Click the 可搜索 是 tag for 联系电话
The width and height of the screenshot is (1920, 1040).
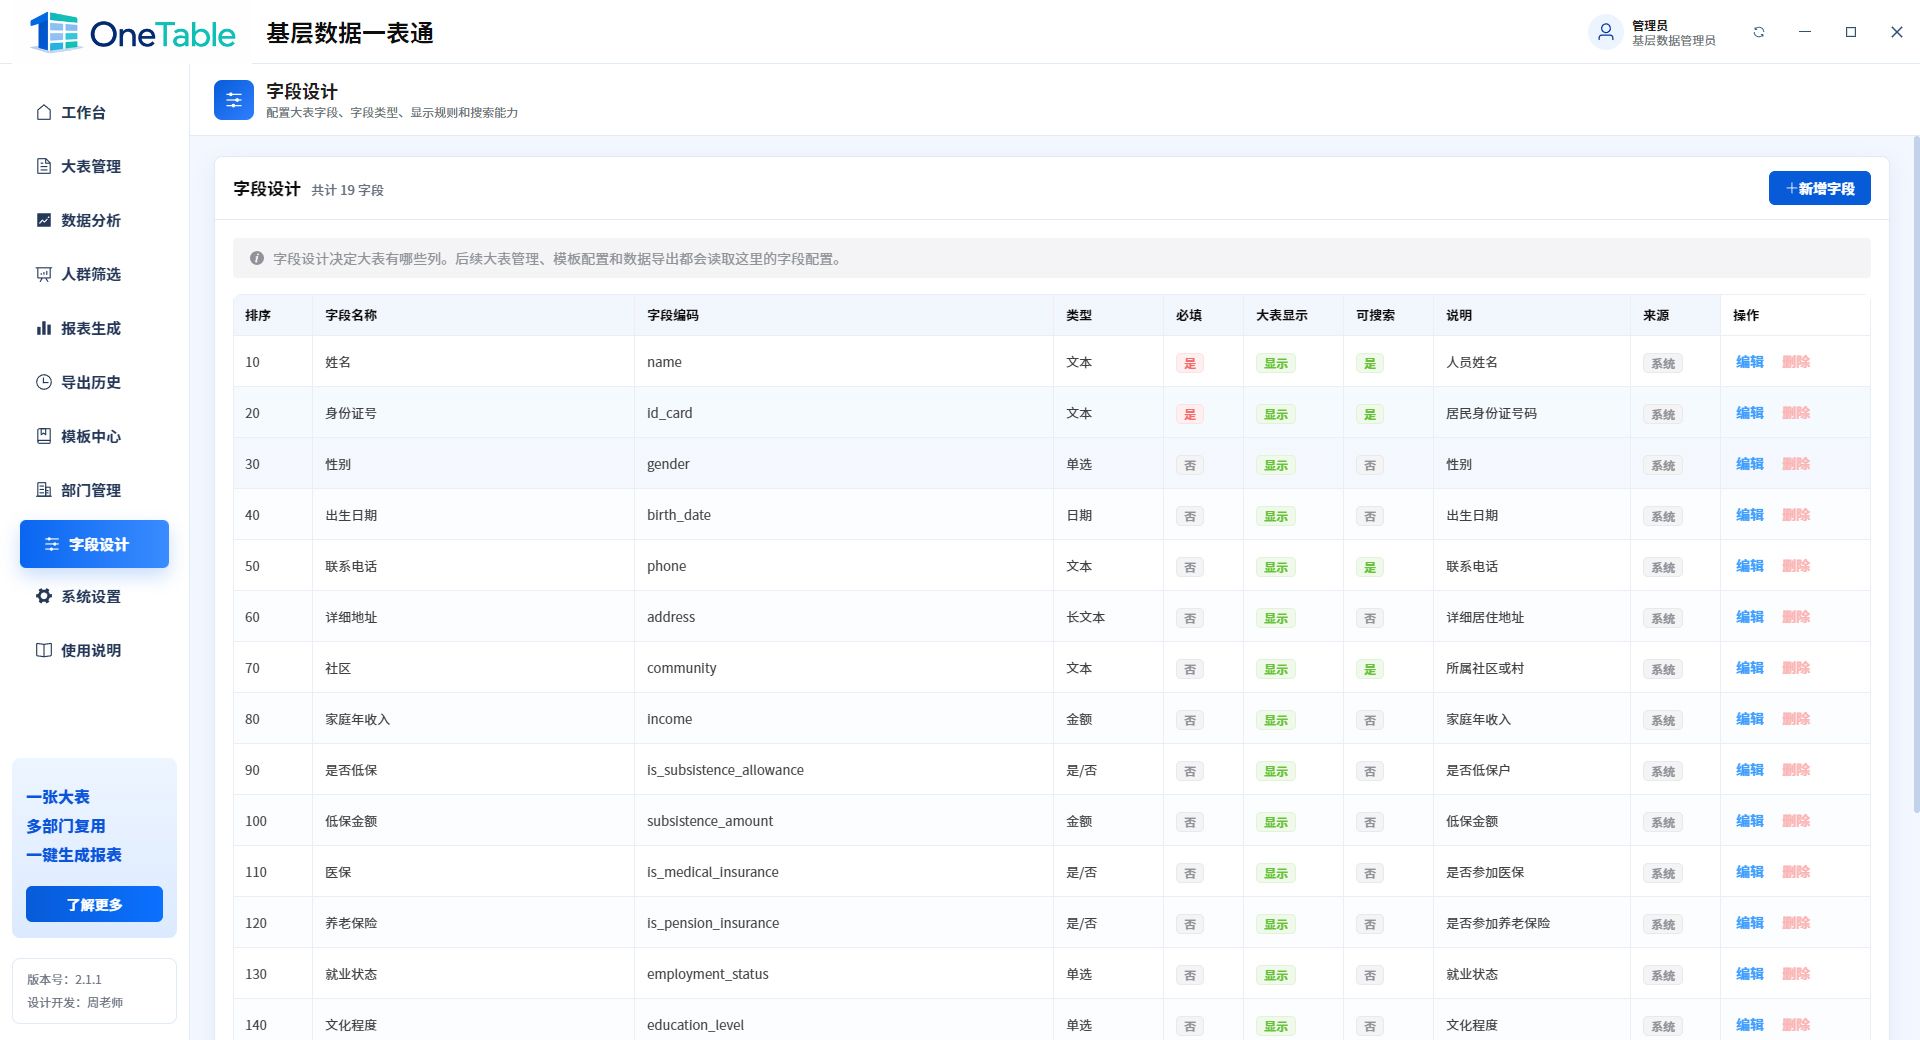[1370, 567]
